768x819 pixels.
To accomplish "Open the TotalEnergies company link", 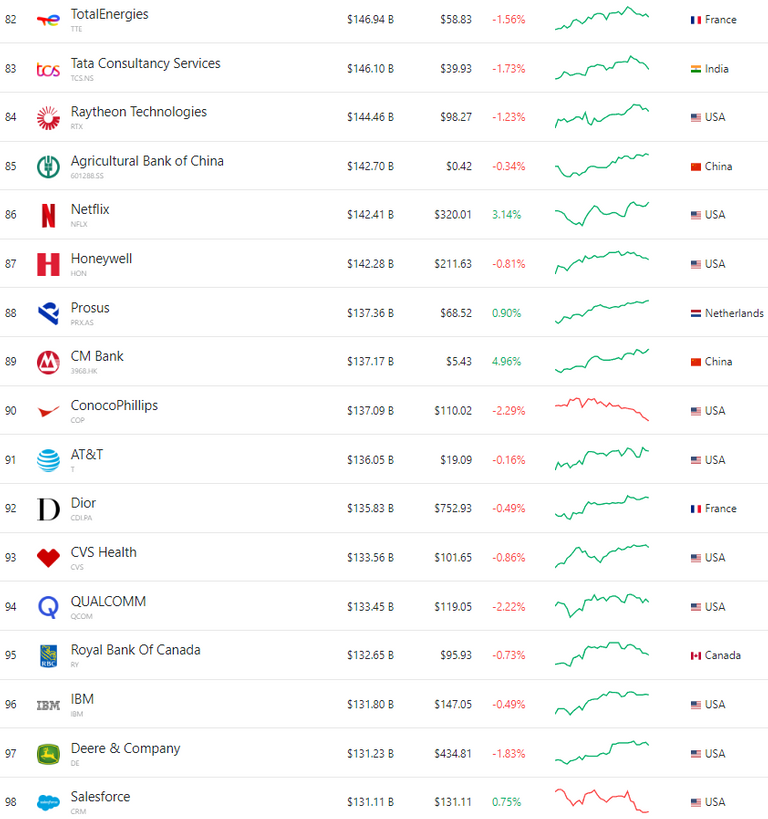I will tap(109, 14).
